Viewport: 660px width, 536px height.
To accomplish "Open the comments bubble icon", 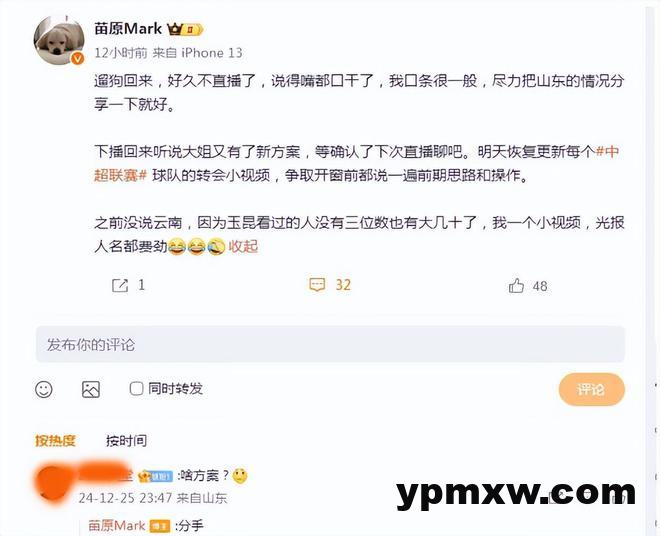I will [x=317, y=285].
